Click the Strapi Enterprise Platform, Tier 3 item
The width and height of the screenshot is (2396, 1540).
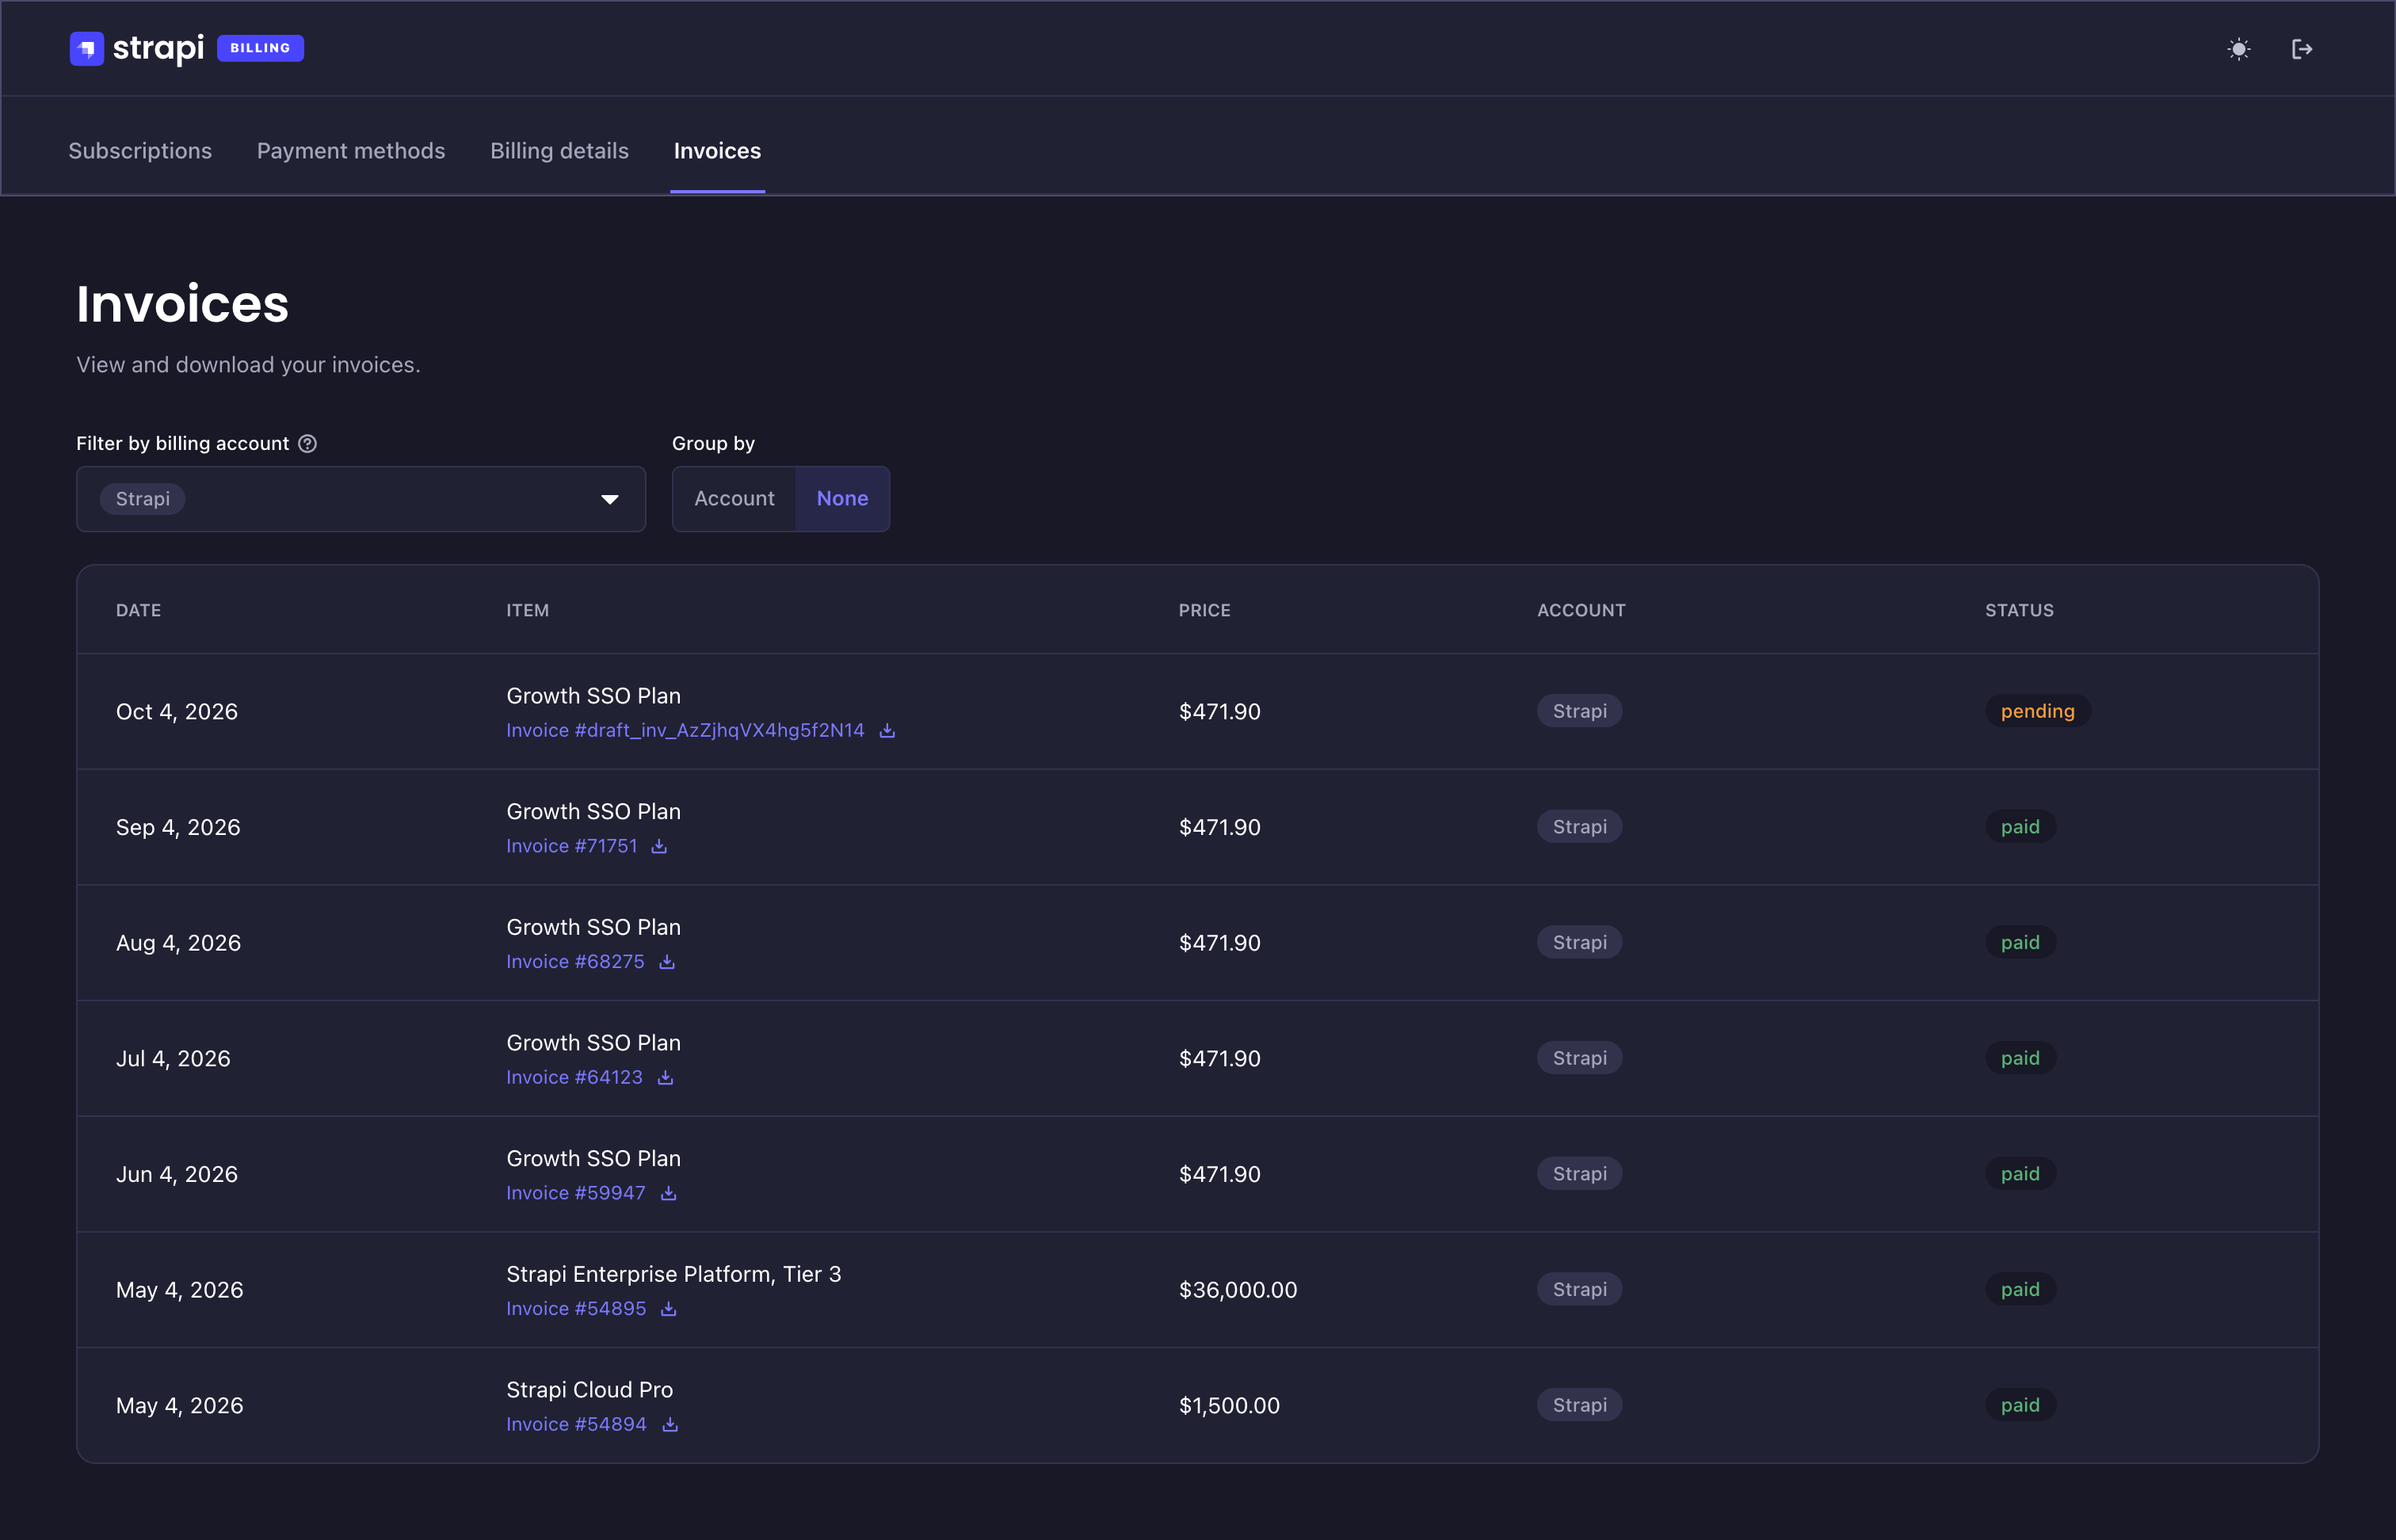(673, 1274)
